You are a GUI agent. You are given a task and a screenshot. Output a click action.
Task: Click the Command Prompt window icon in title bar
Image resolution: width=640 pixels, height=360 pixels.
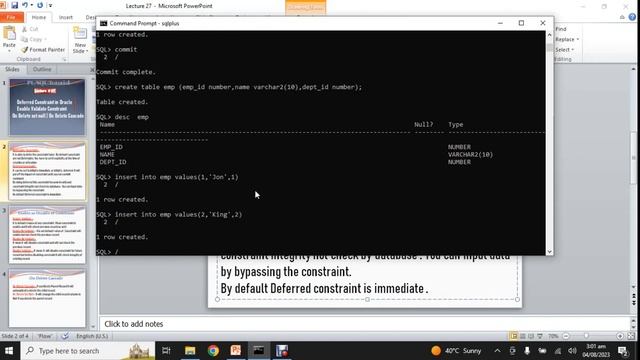[x=103, y=23]
